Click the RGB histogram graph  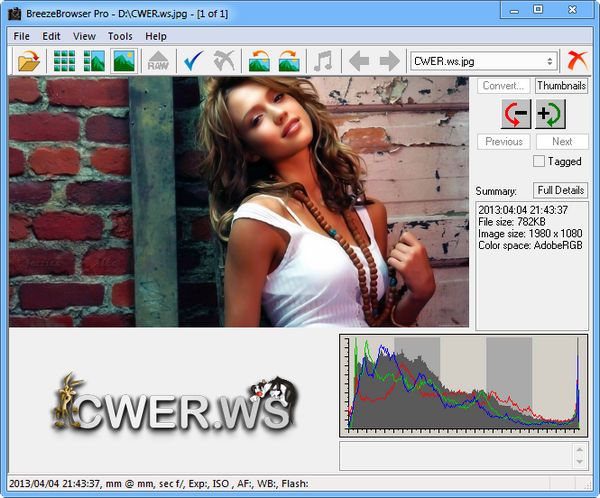pos(463,385)
